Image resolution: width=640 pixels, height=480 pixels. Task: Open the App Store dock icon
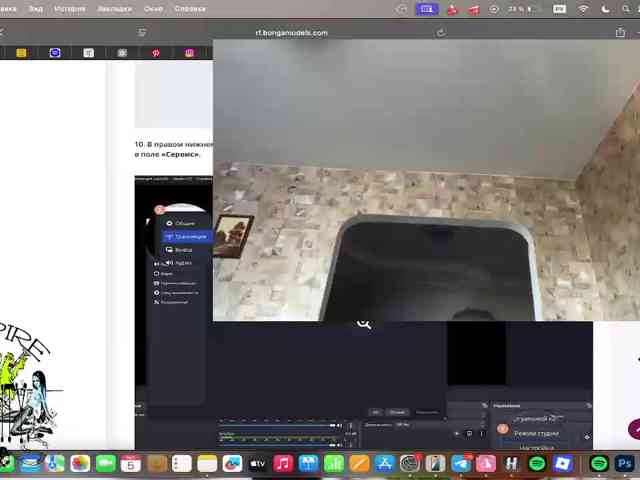tap(384, 464)
